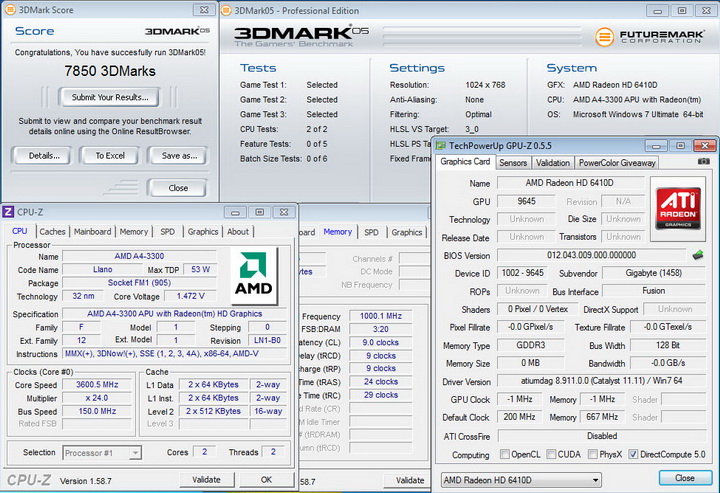Click the Max TDP value 53 W
720x493 pixels.
200,269
